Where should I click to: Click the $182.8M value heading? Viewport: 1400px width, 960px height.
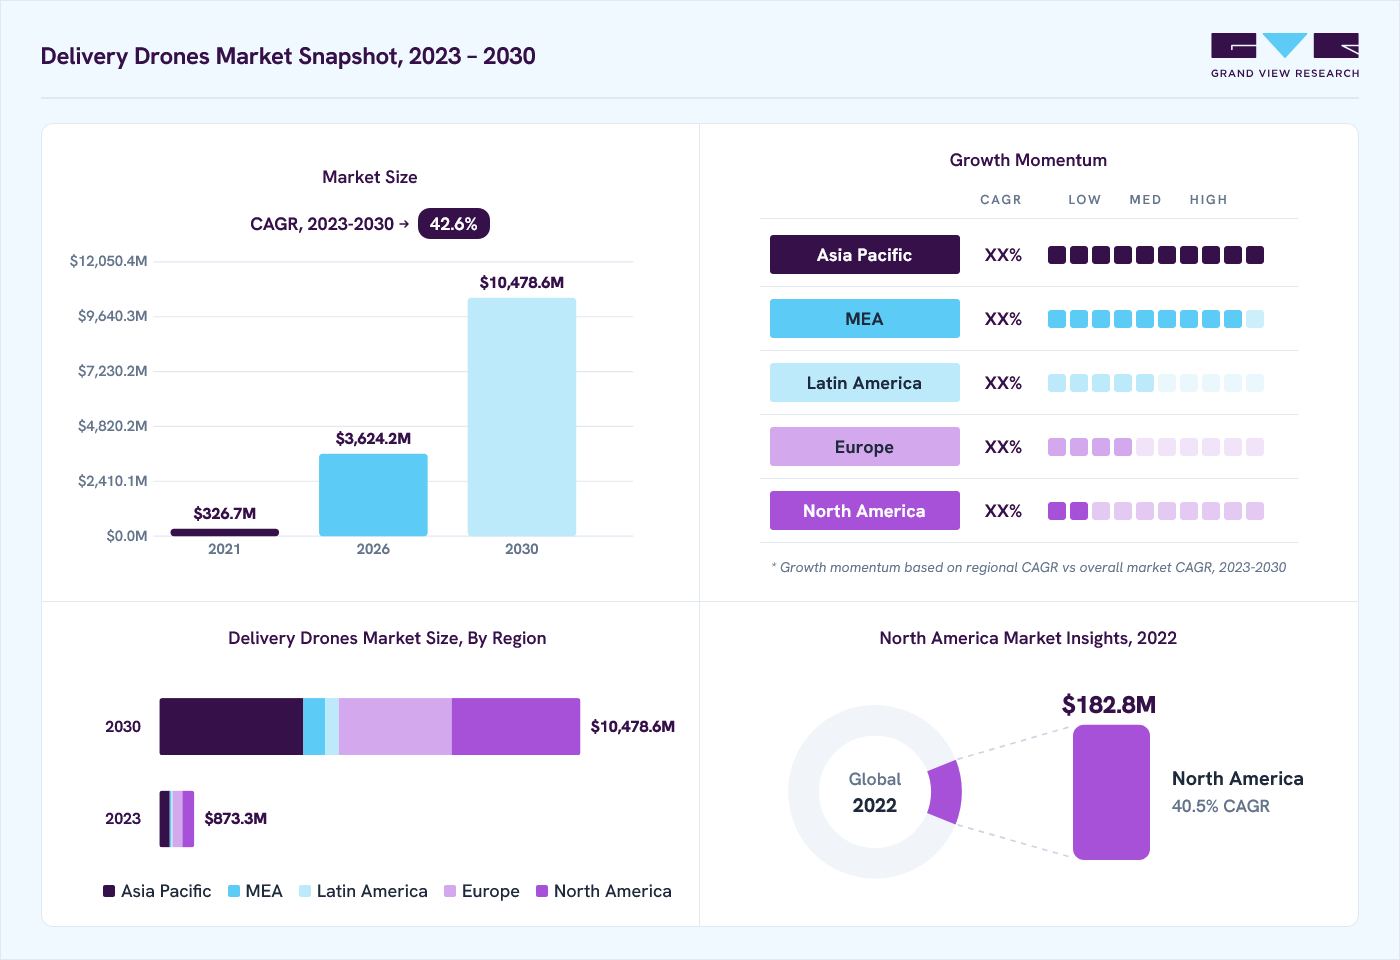click(1109, 705)
